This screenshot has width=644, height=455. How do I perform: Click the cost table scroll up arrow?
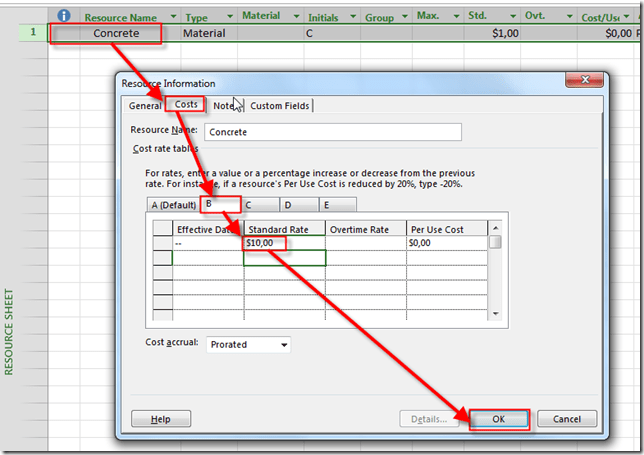click(x=495, y=228)
